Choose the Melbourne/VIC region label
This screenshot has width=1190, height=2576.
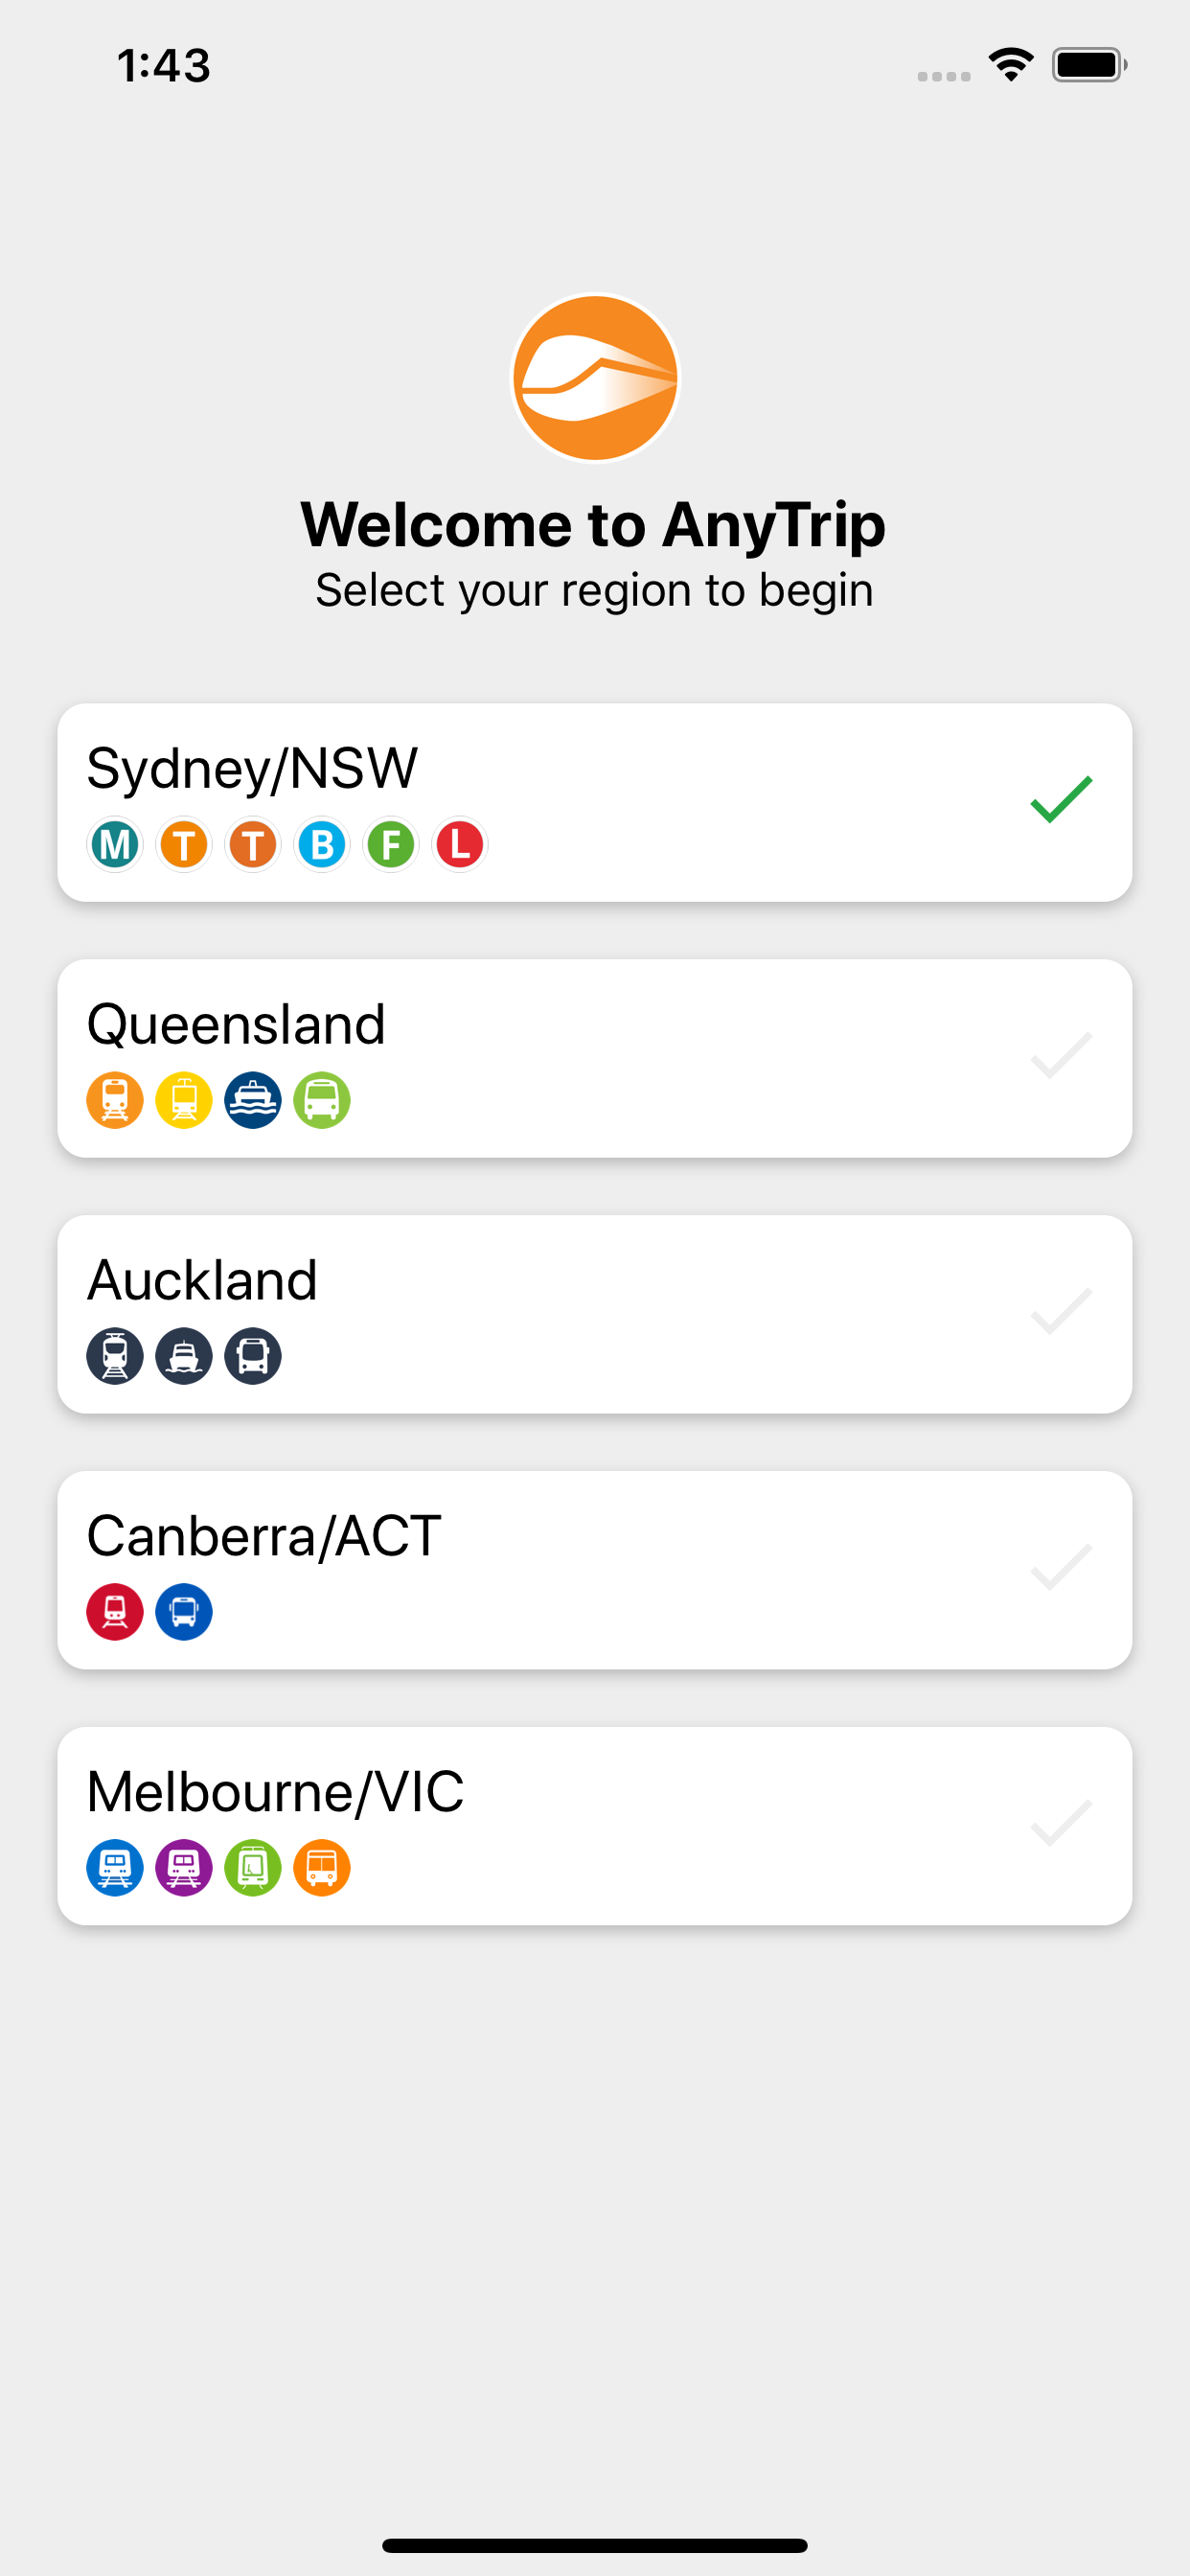click(275, 1791)
